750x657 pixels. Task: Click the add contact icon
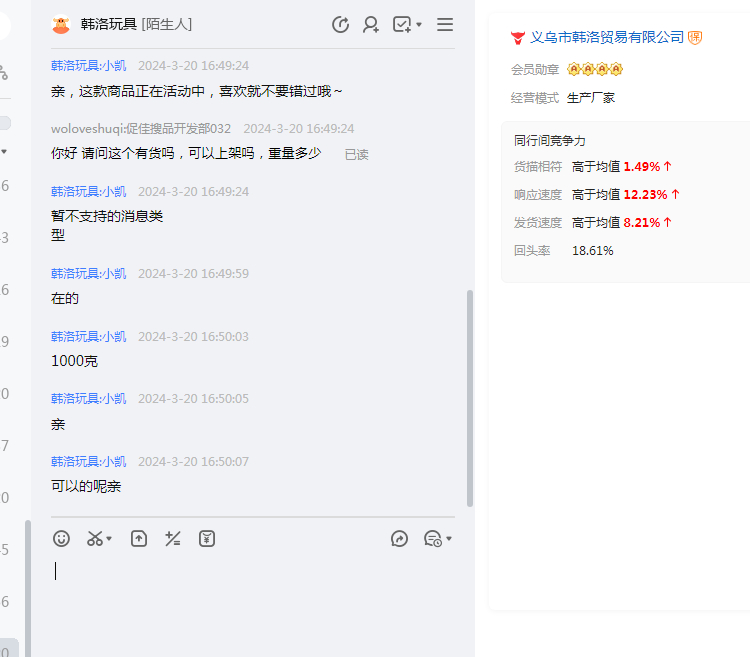click(x=371, y=24)
